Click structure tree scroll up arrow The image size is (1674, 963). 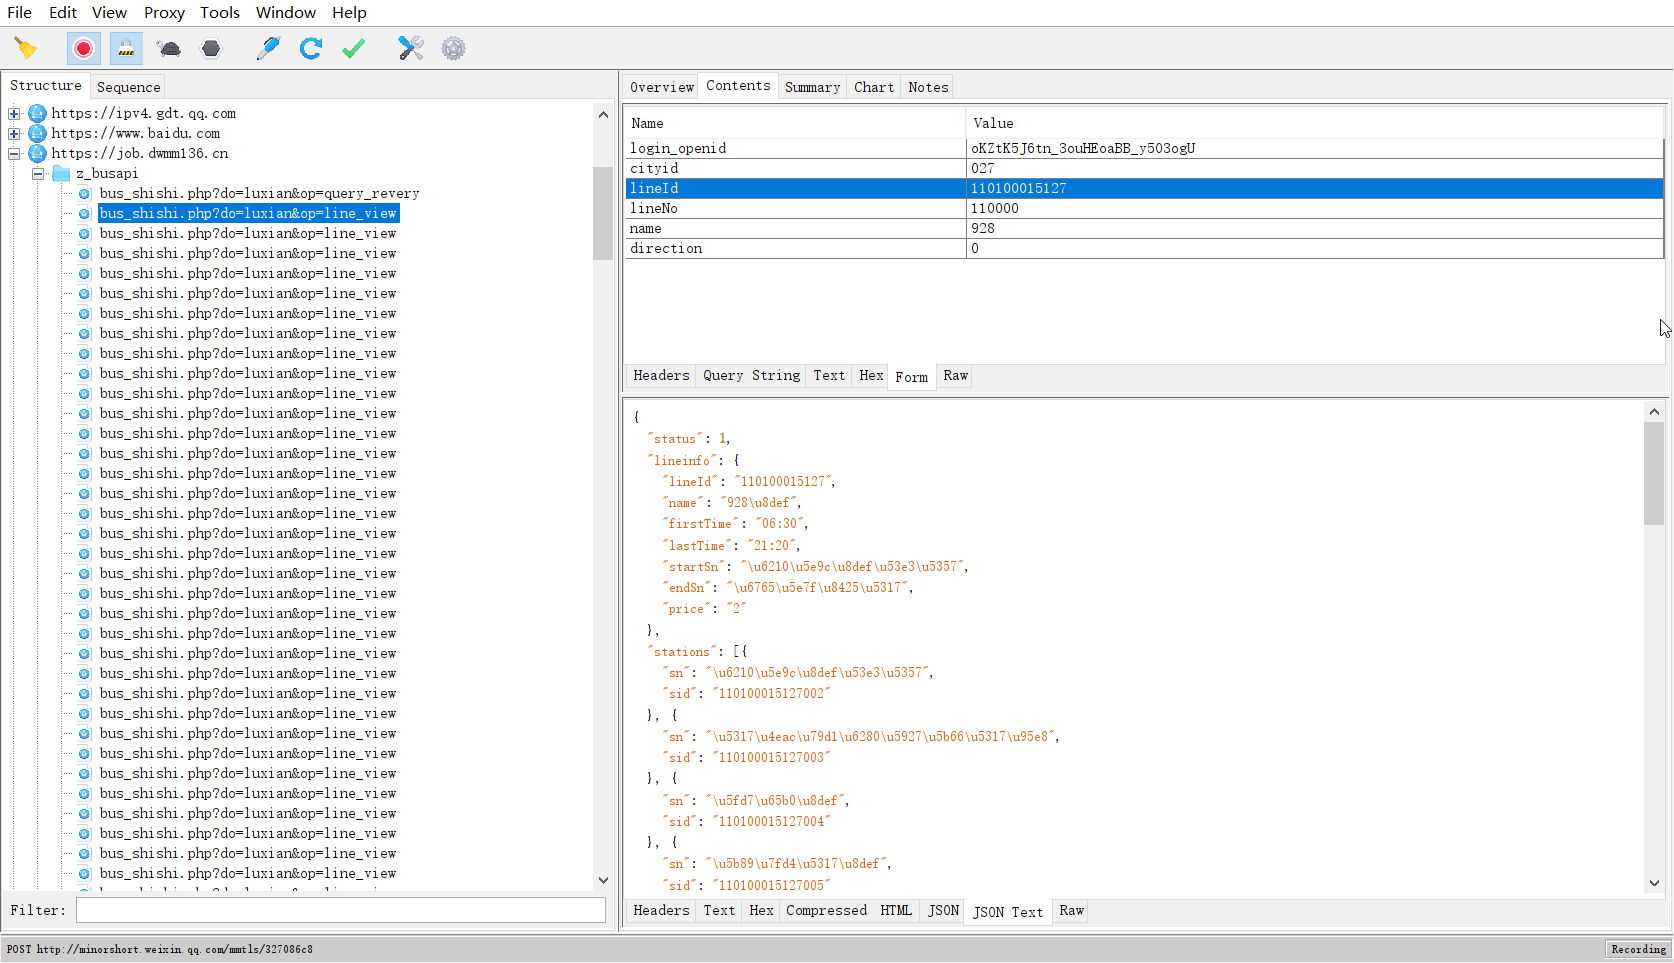click(x=603, y=114)
